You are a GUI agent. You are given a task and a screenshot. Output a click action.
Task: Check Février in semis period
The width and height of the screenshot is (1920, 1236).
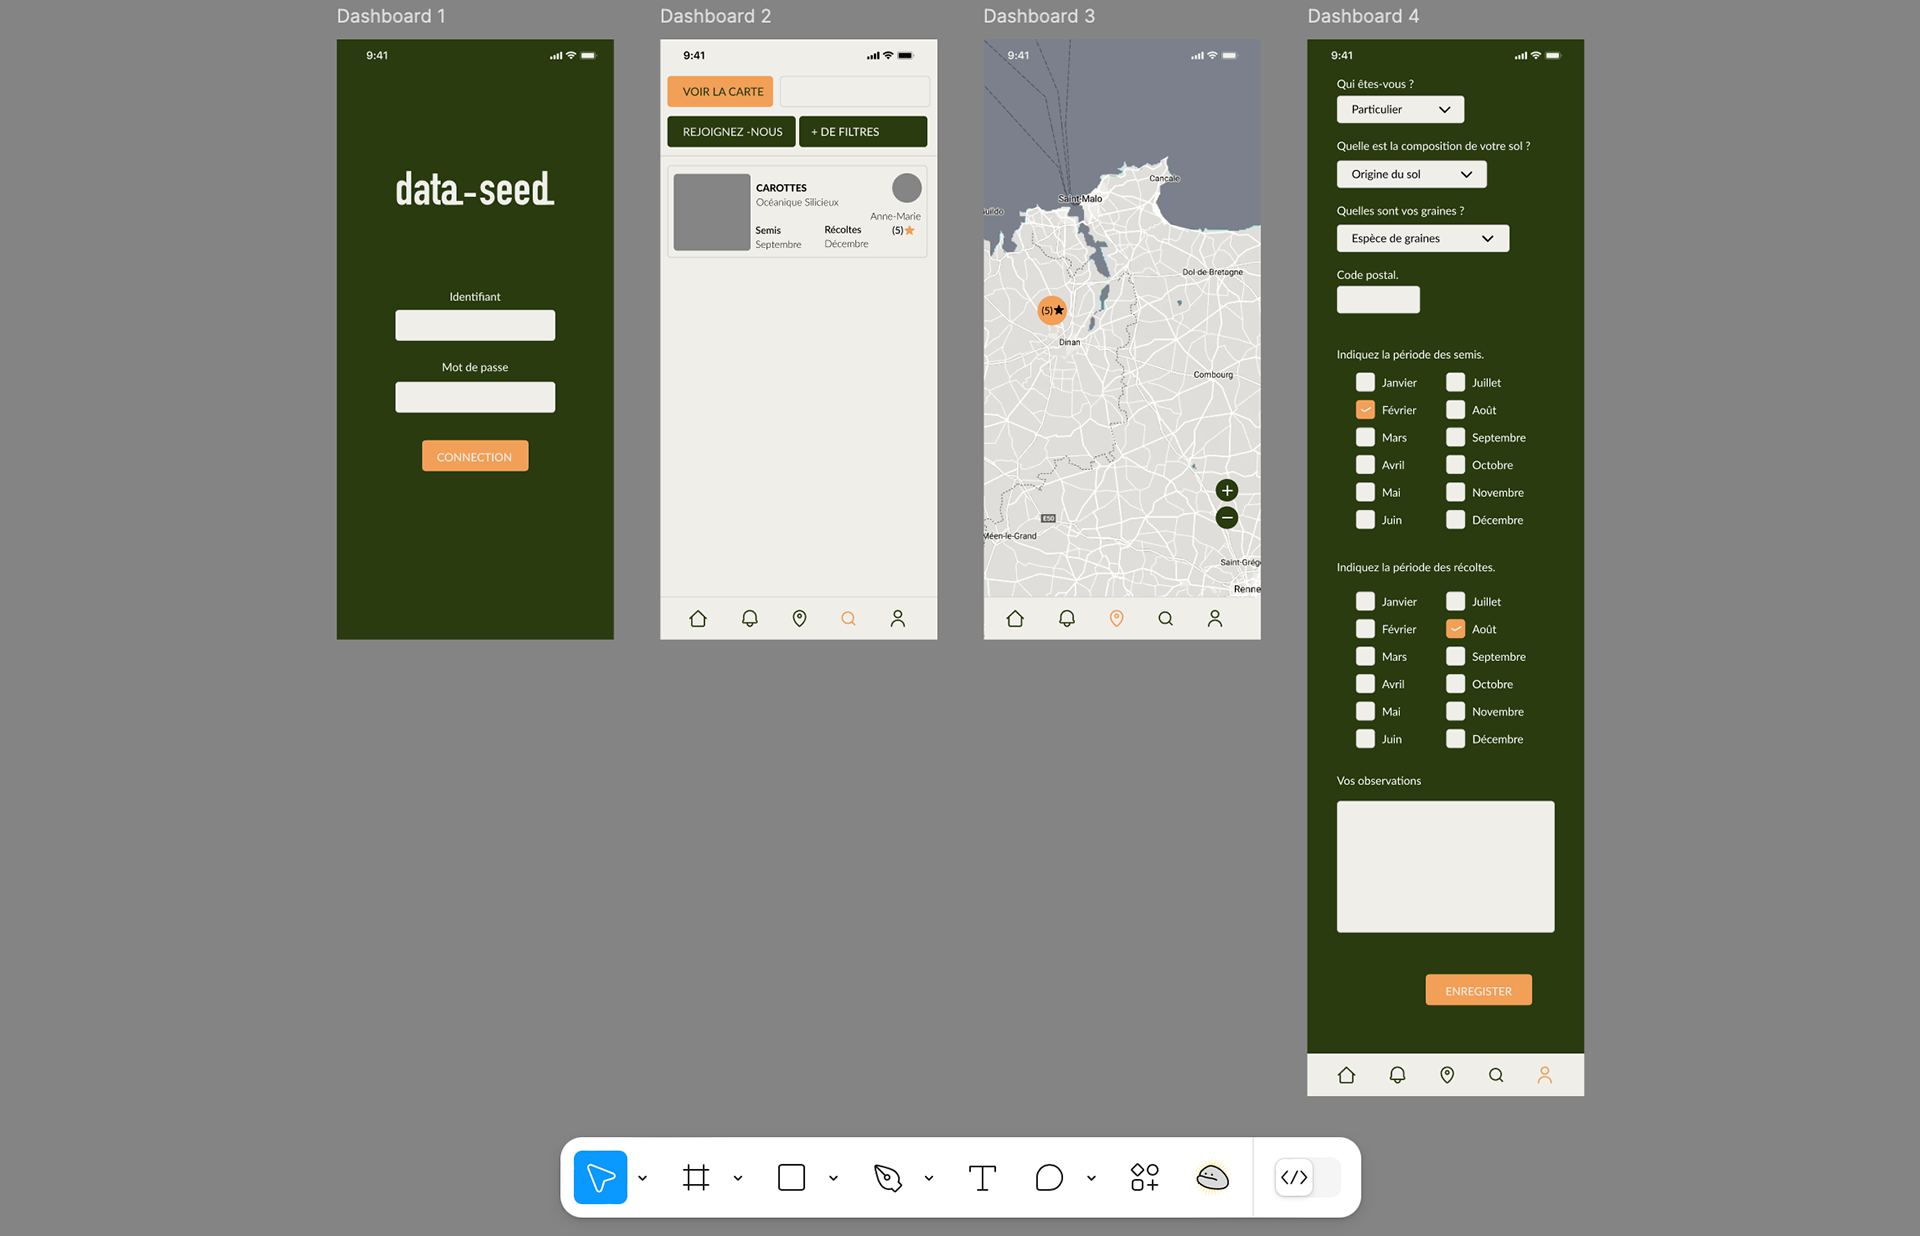point(1365,410)
